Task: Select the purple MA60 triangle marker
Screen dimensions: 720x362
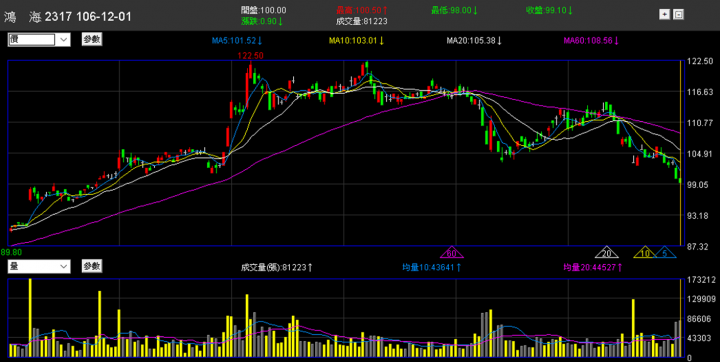Action: click(452, 252)
